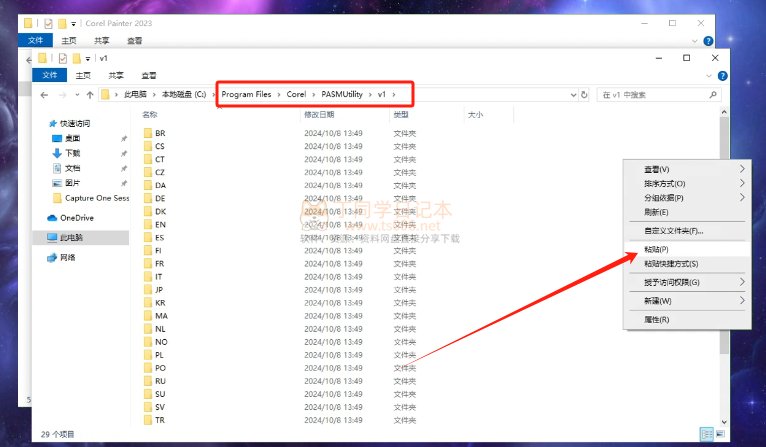This screenshot has width=766, height=447.
Task: Click the back navigation arrow
Action: point(46,94)
